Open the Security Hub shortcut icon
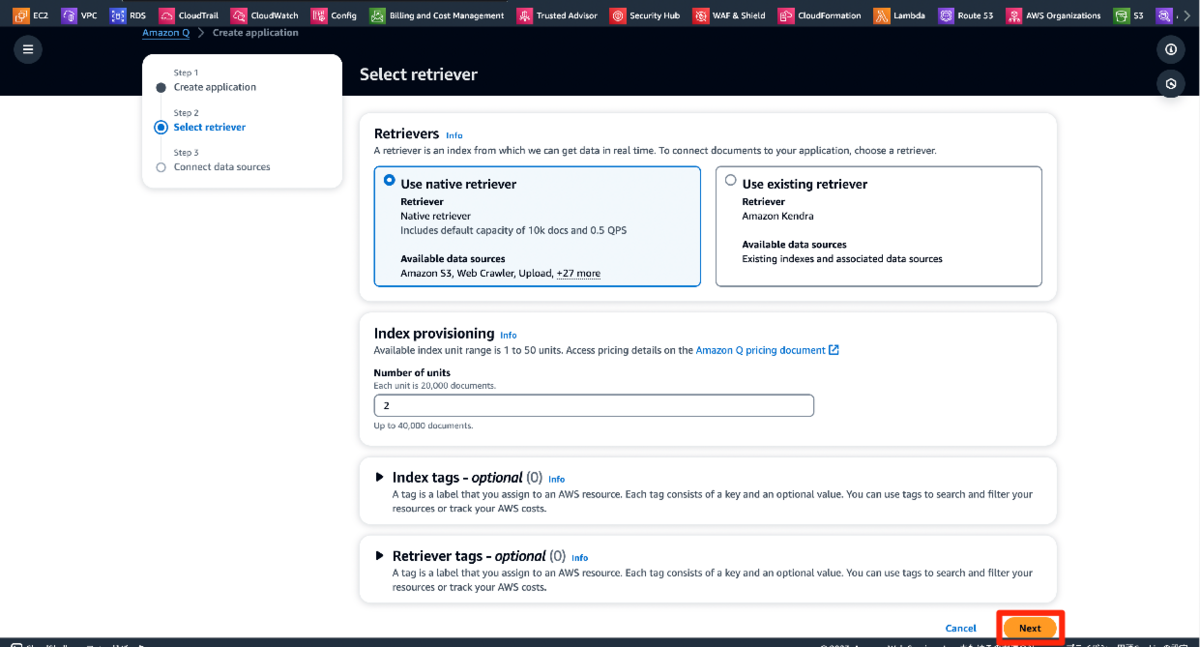The width and height of the screenshot is (1200, 647). pyautogui.click(x=618, y=16)
